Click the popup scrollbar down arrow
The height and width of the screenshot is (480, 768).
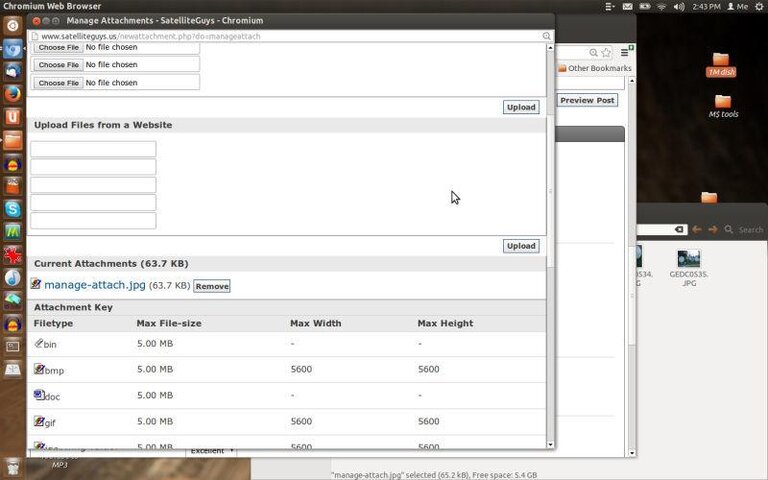coord(550,444)
